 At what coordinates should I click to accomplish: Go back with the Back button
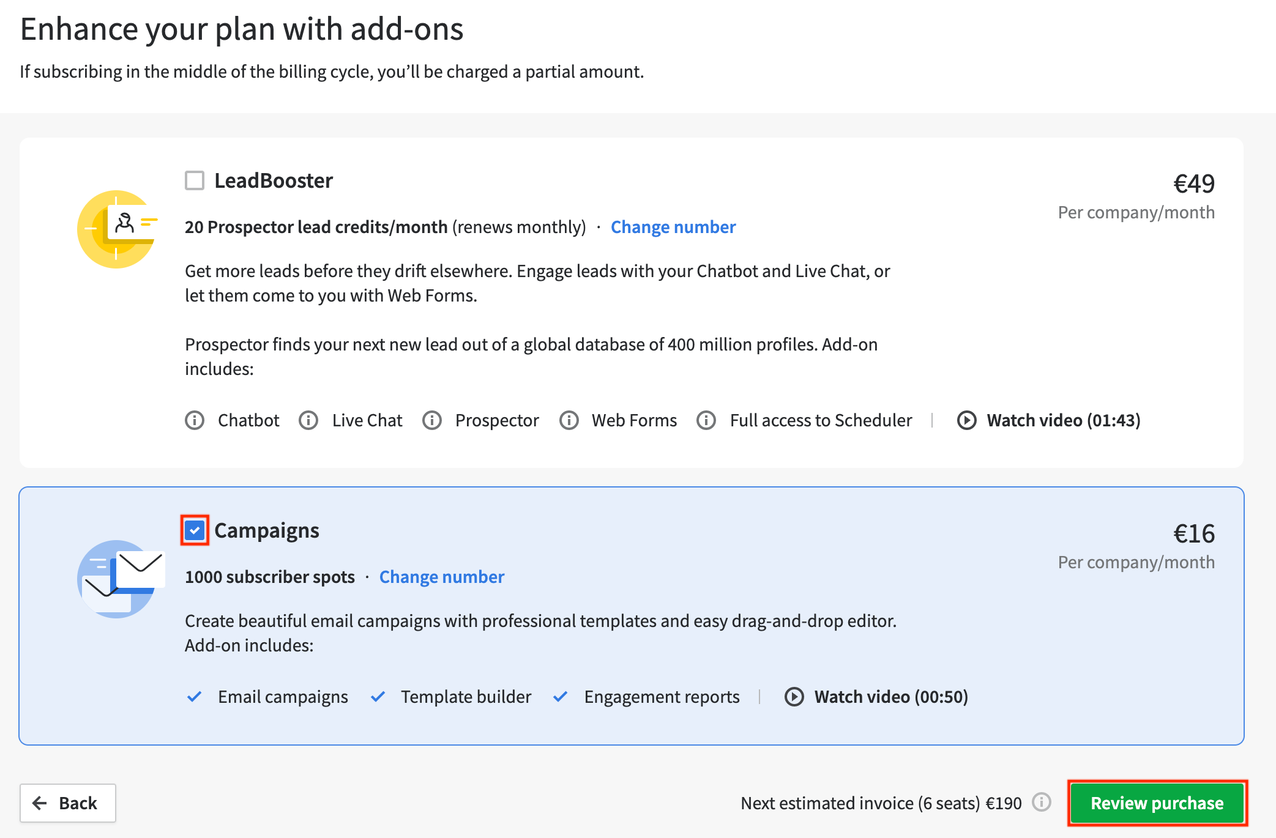point(68,803)
